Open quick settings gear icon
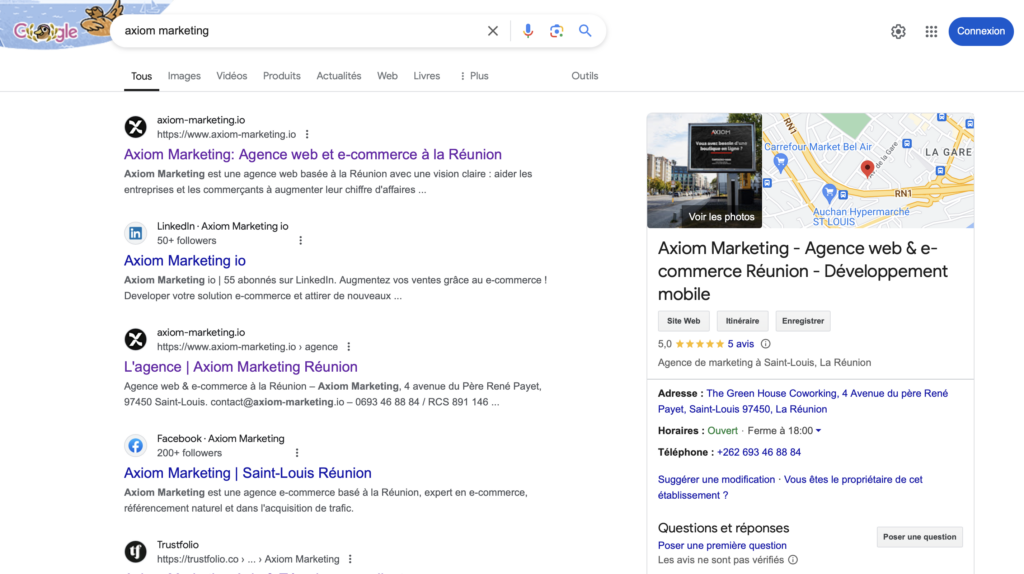 coord(899,31)
